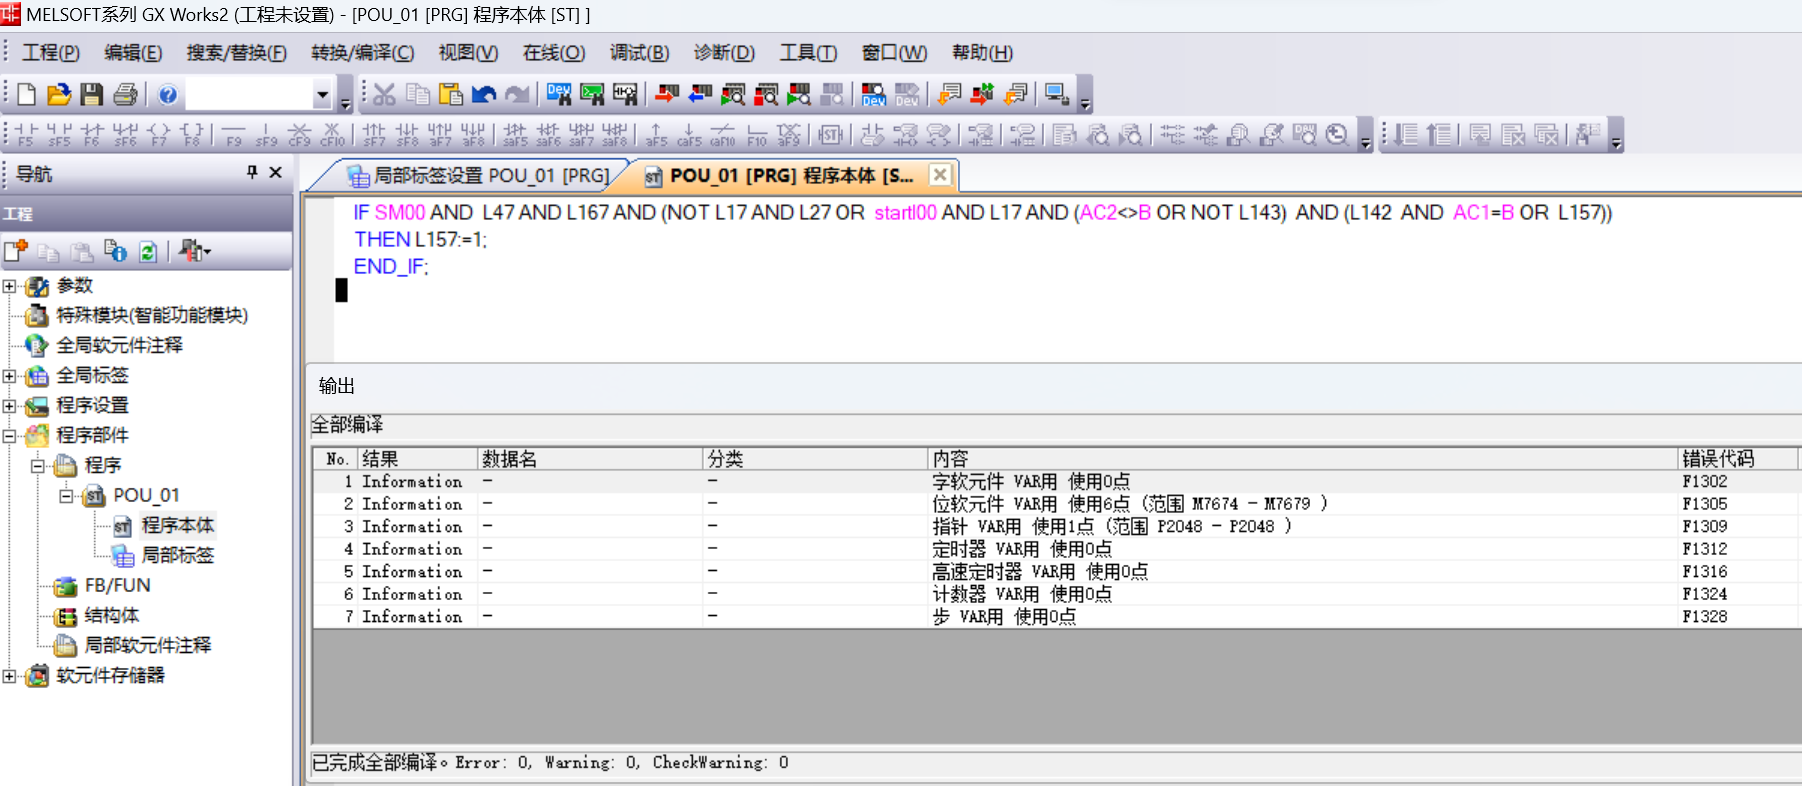Viewport: 1802px width, 786px height.
Task: Select first output row with code F1302
Action: tap(1000, 482)
